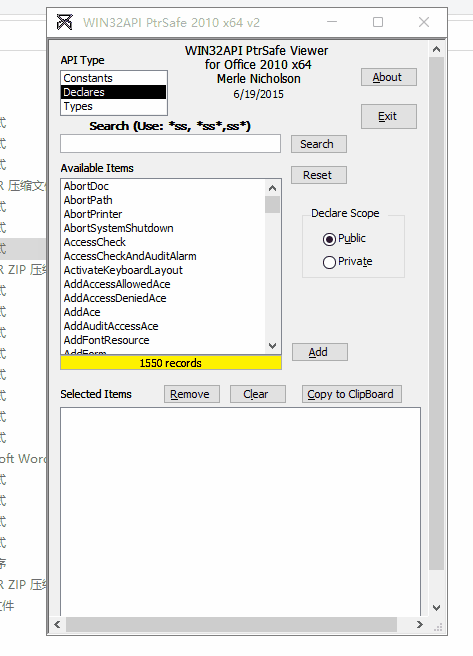Focus the search text field
Image resolution: width=473 pixels, height=656 pixels.
pyautogui.click(x=171, y=144)
